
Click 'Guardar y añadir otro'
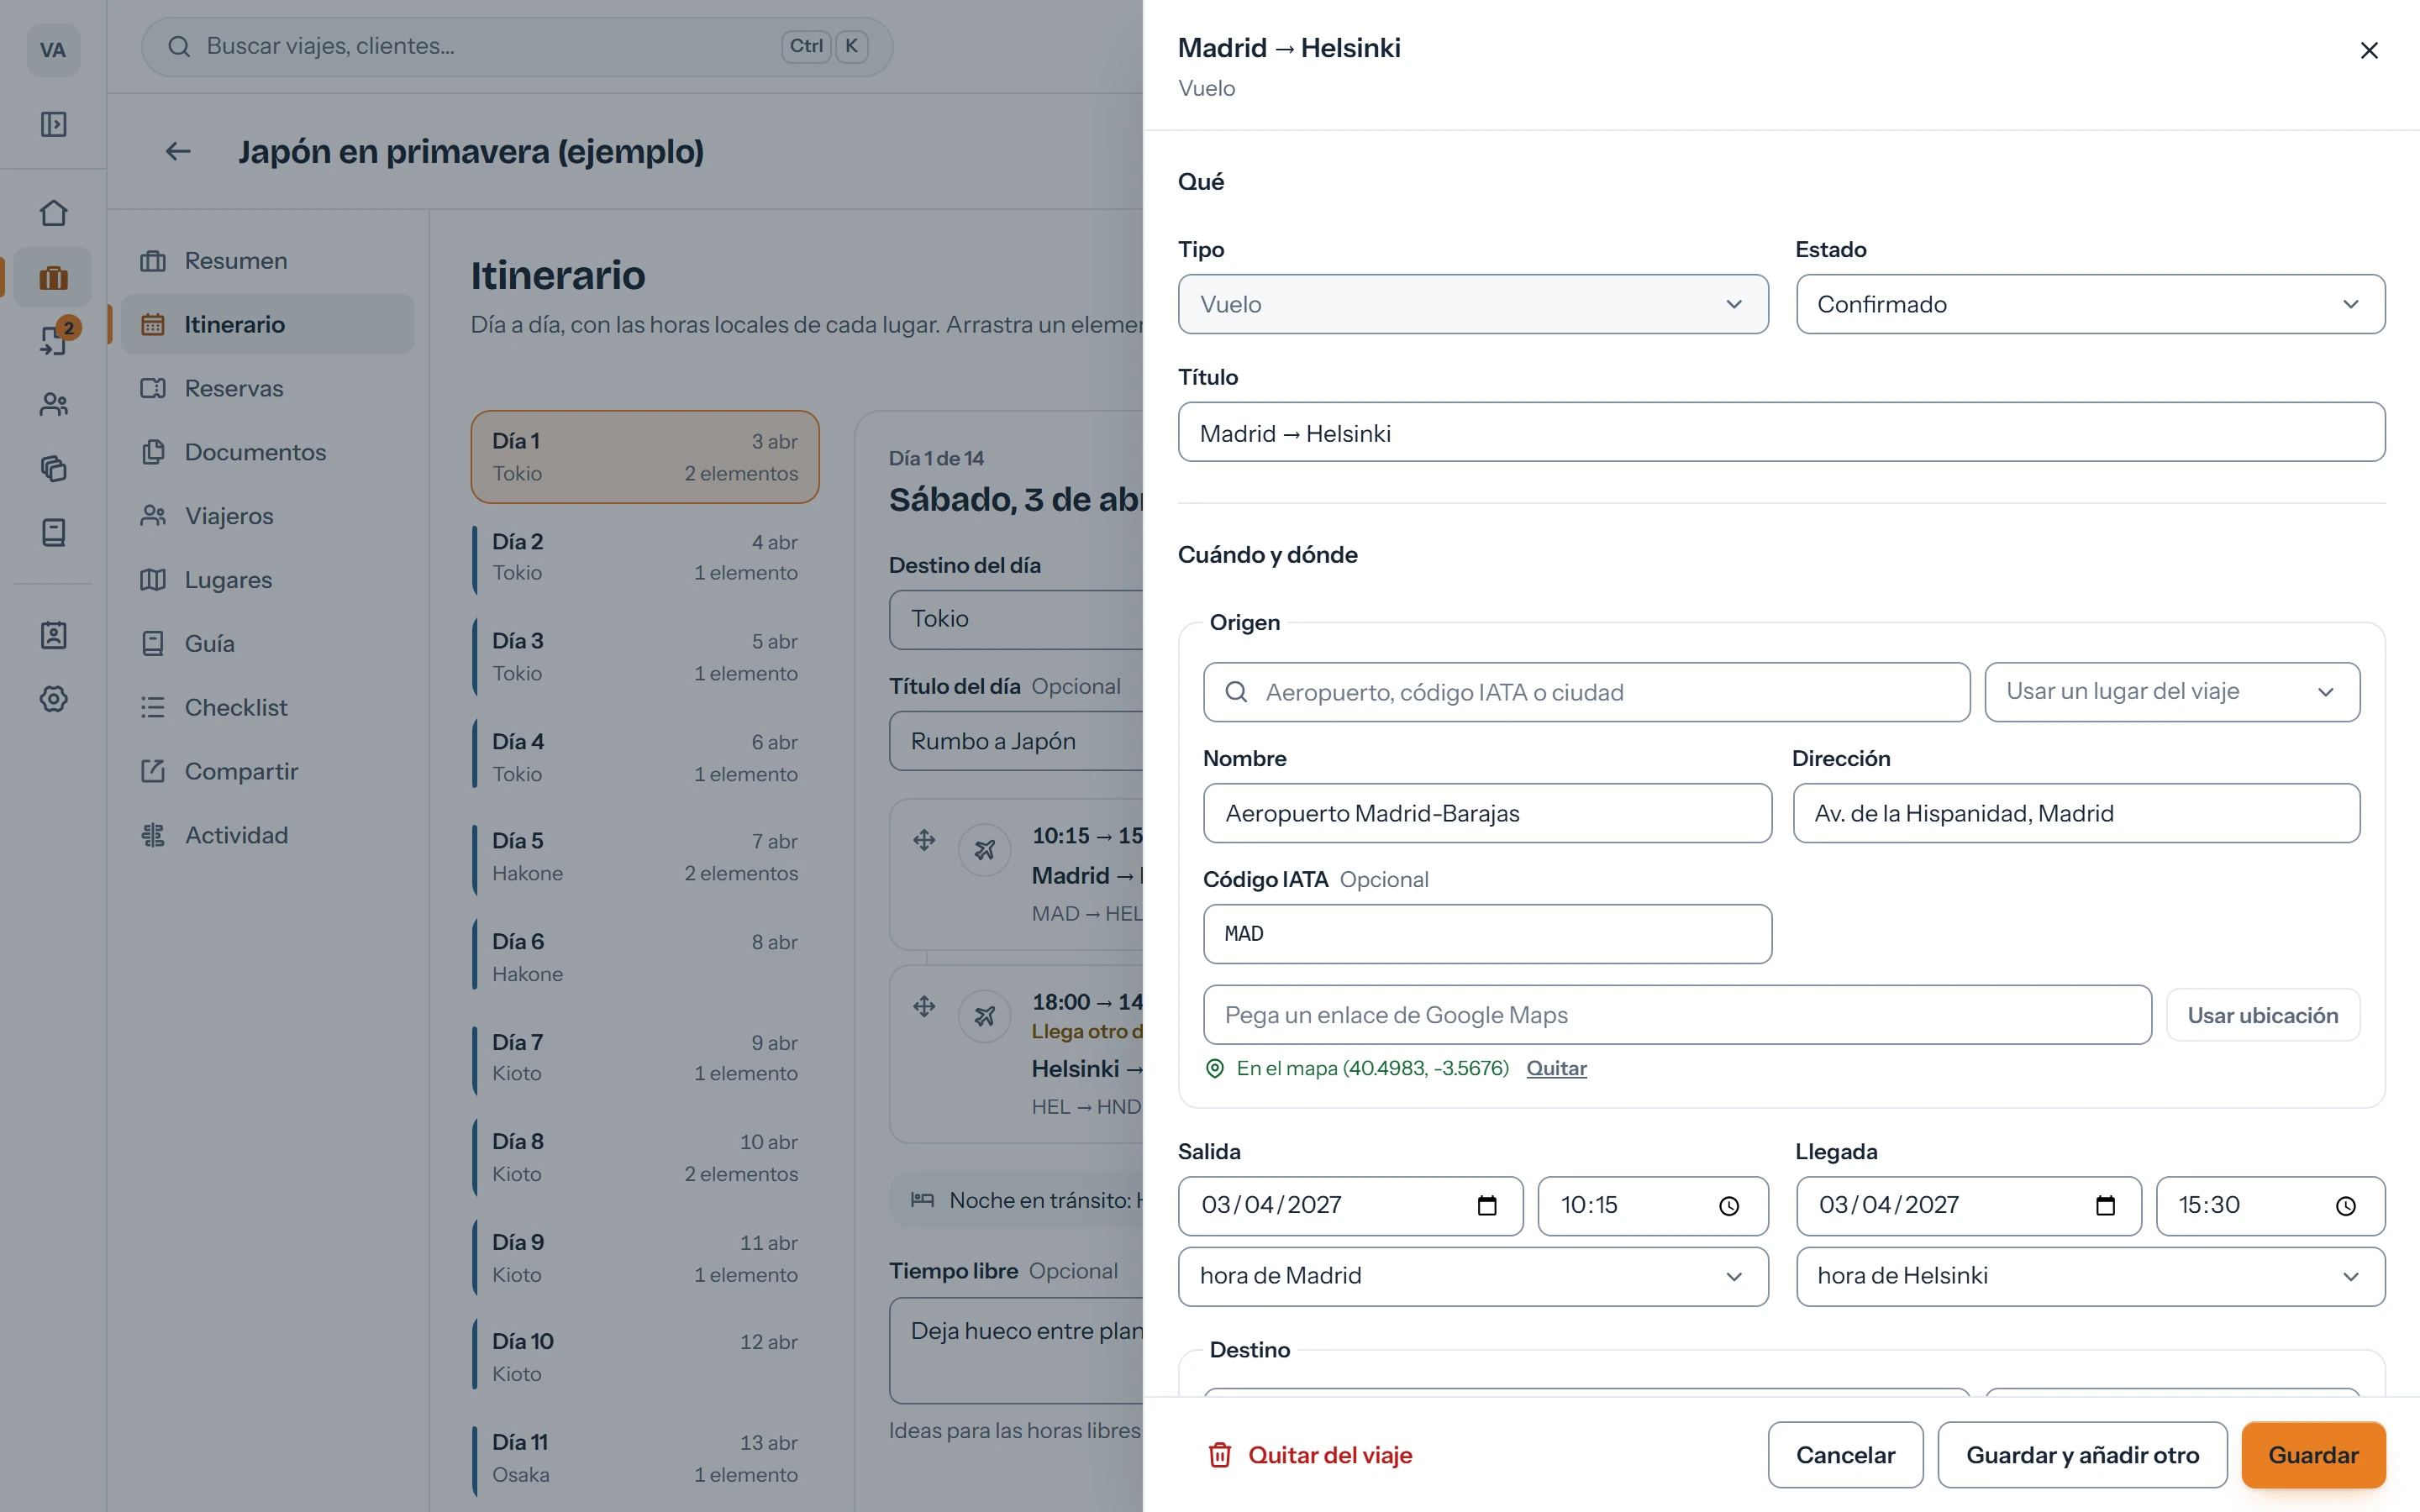[2082, 1455]
